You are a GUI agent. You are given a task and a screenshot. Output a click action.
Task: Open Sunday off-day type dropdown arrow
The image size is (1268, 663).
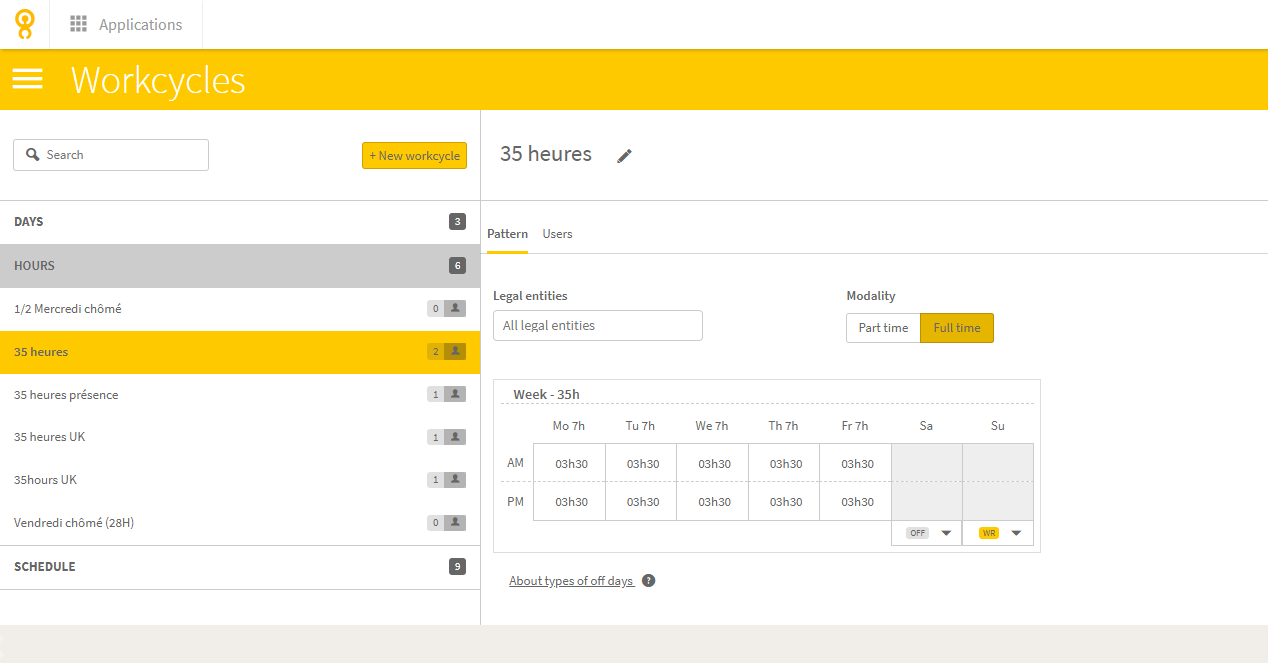point(1016,533)
